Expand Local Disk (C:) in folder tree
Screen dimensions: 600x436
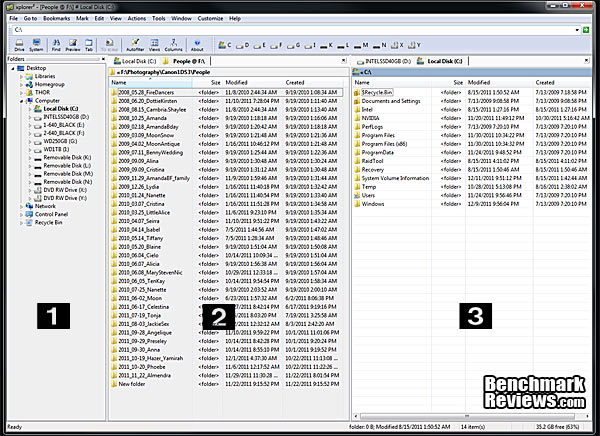[x=30, y=109]
